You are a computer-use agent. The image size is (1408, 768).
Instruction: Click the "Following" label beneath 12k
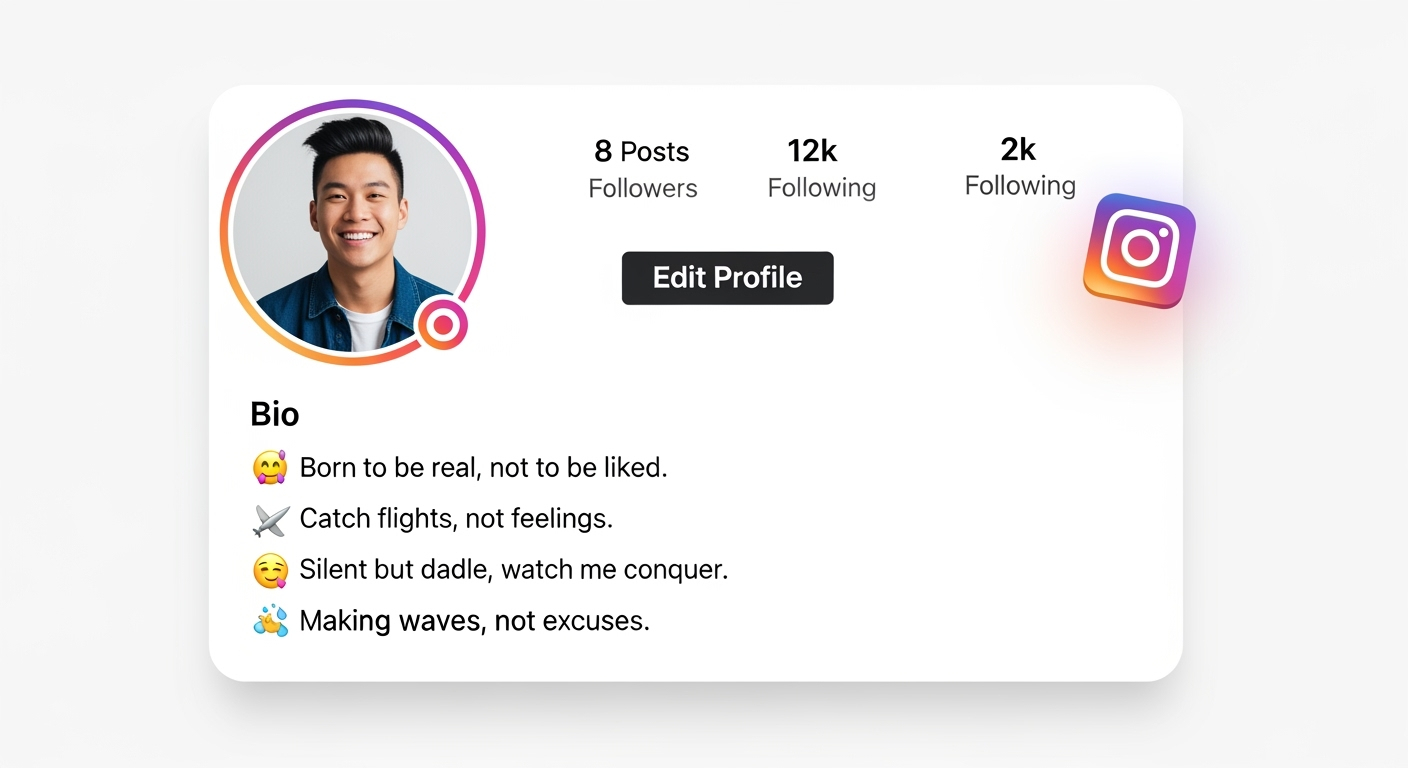[x=821, y=188]
